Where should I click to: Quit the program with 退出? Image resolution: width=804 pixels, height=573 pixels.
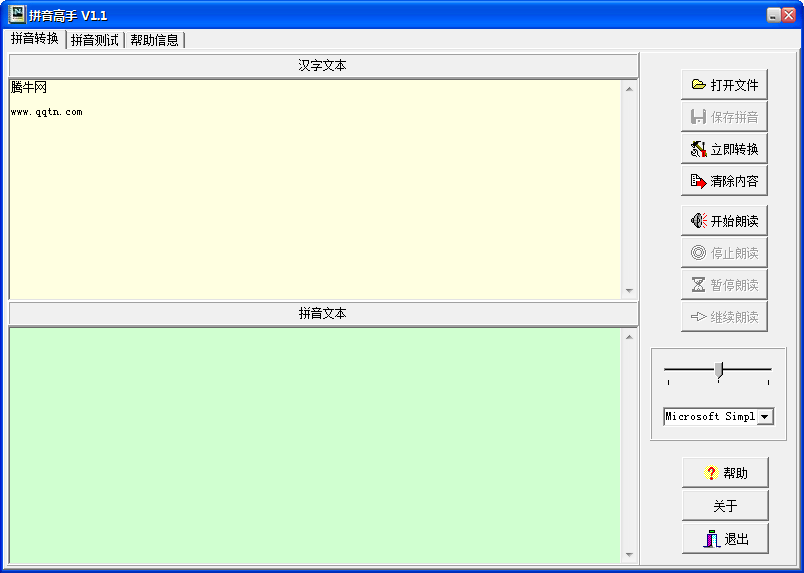(725, 539)
